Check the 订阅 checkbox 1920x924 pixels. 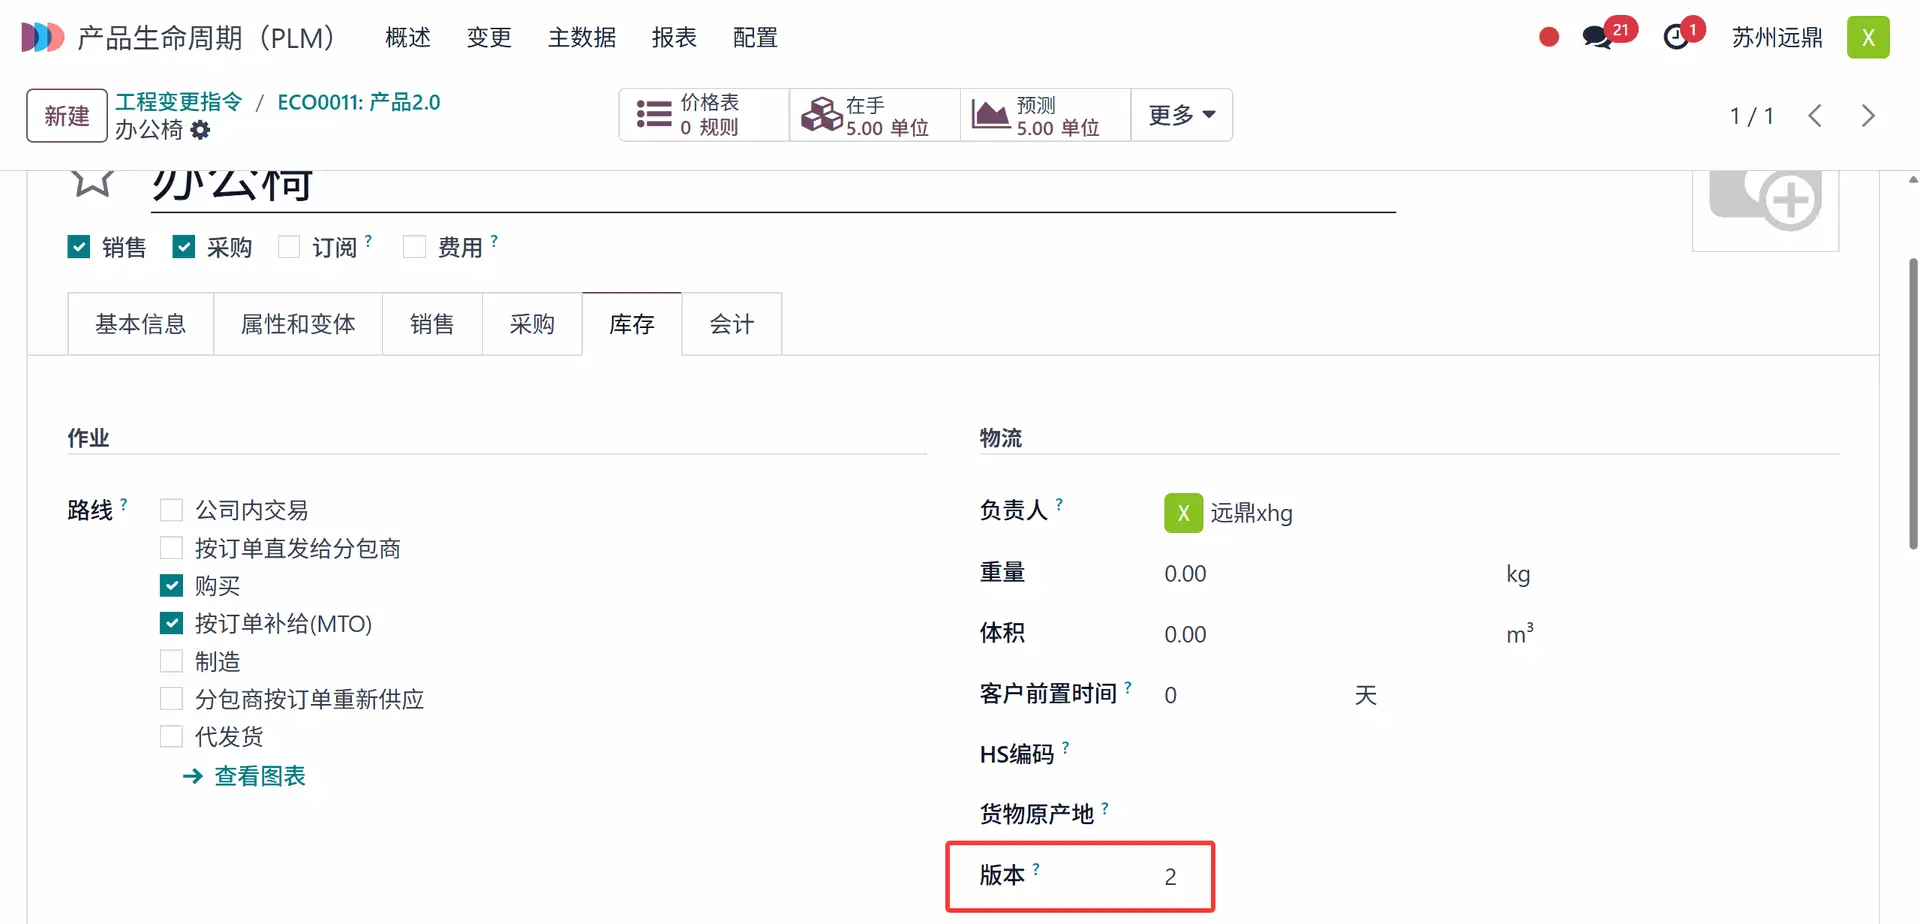(x=289, y=247)
